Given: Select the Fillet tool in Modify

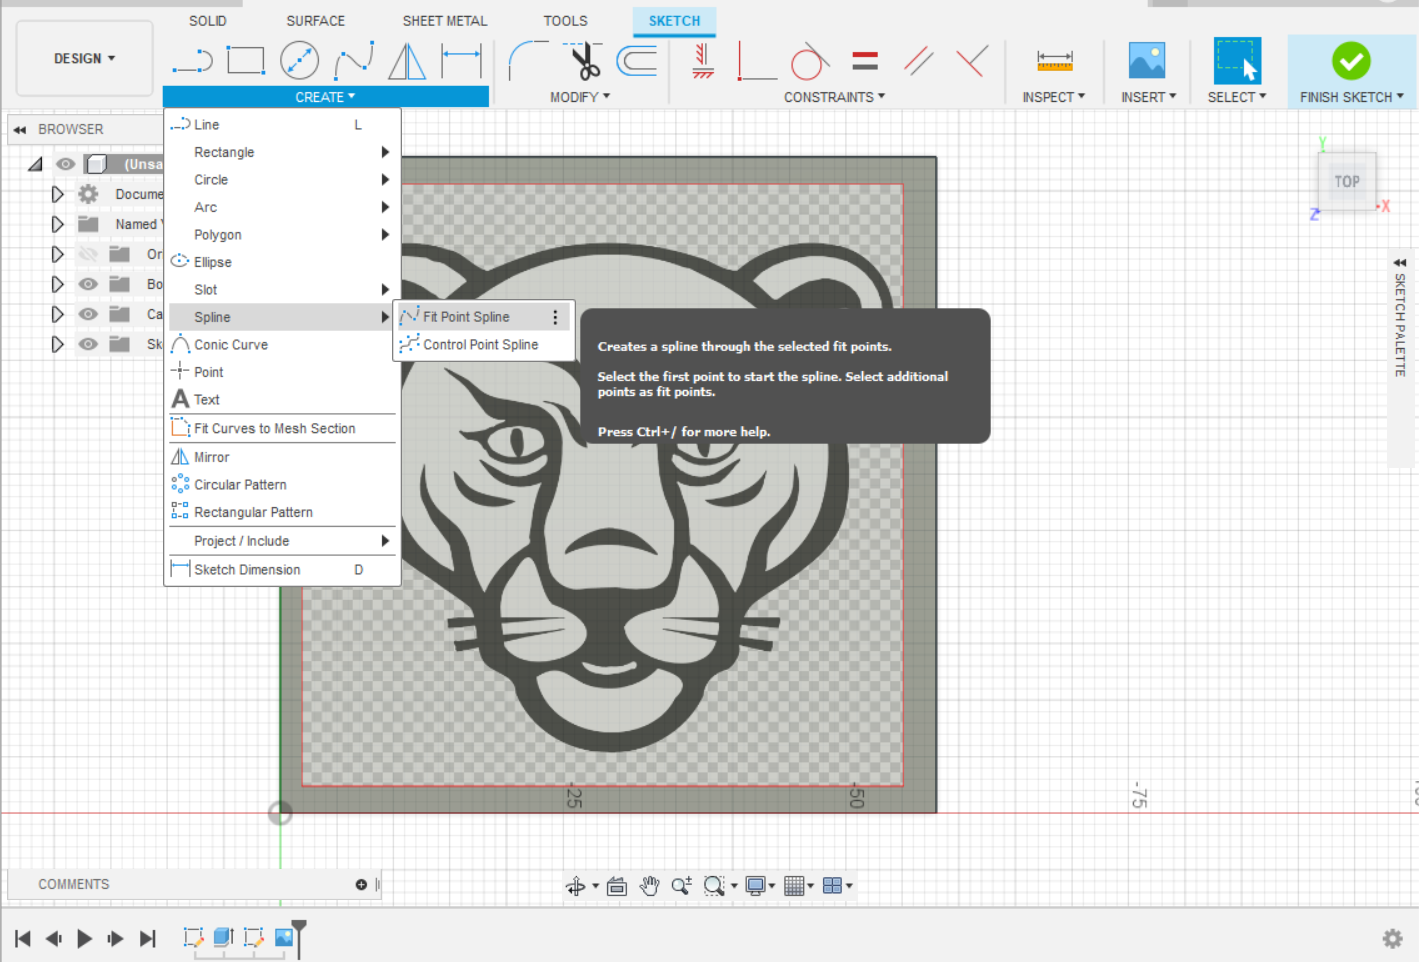Looking at the screenshot, I should click(527, 60).
